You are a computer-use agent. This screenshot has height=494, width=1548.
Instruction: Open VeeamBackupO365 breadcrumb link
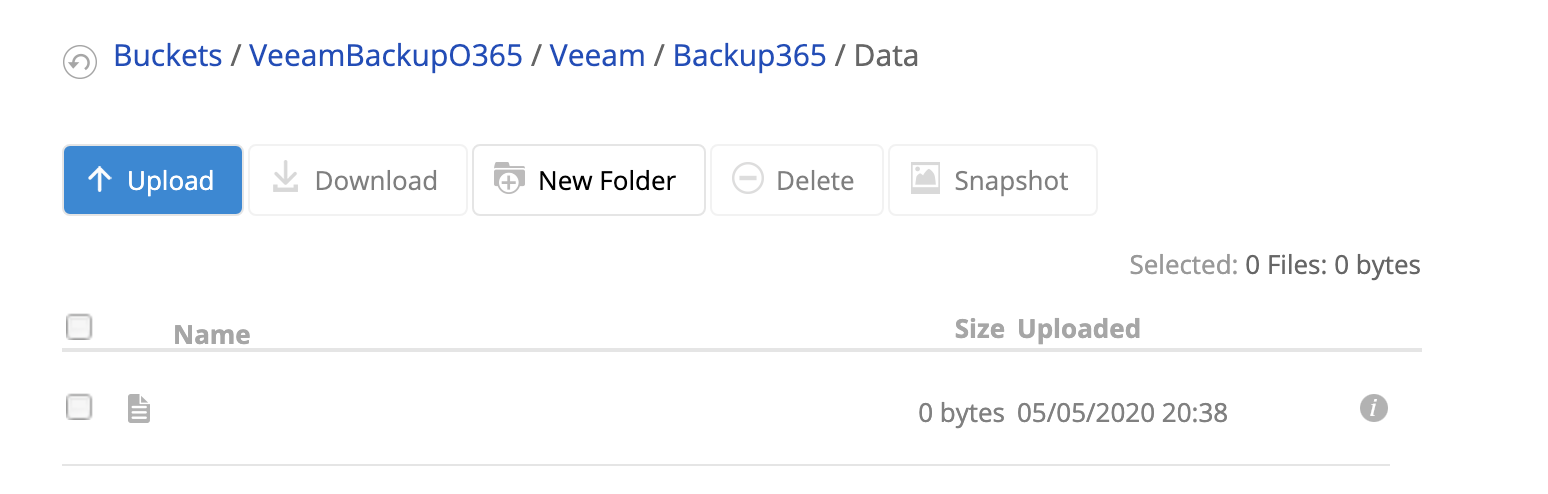[386, 55]
